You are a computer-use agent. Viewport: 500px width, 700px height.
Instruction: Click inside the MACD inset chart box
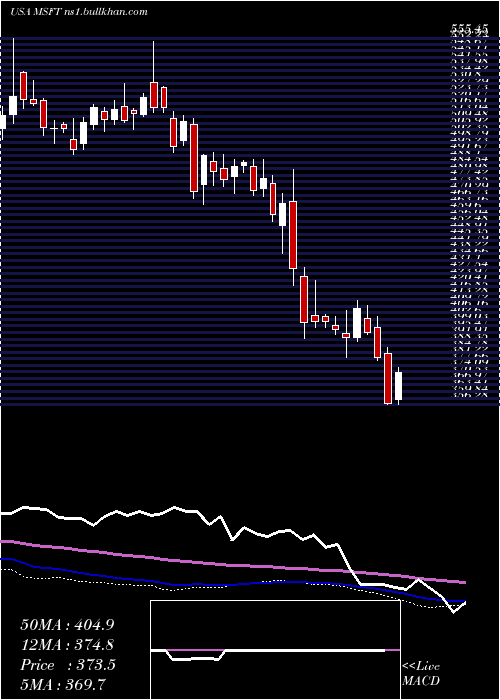(275, 650)
